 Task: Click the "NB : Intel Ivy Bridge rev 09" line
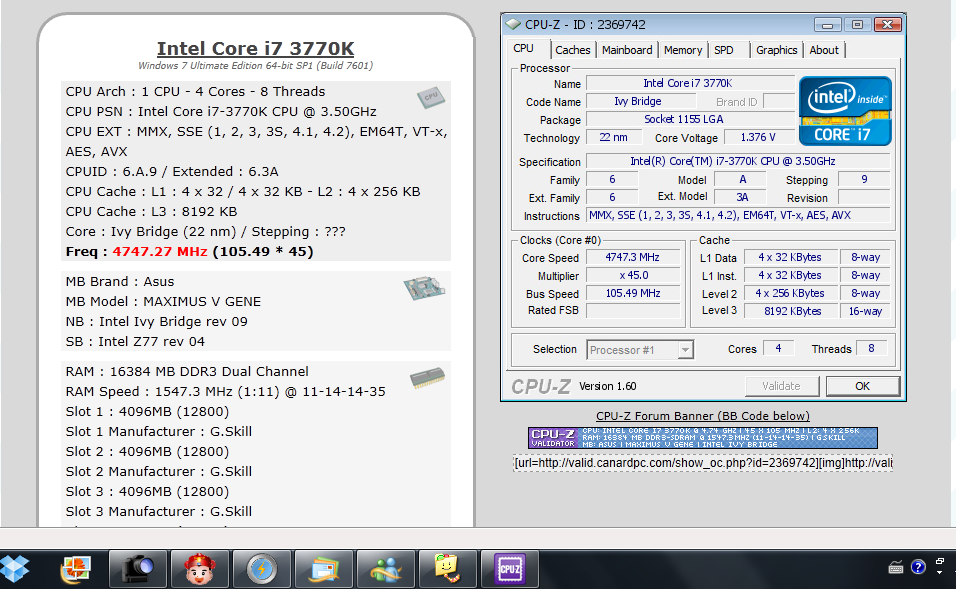[x=157, y=321]
